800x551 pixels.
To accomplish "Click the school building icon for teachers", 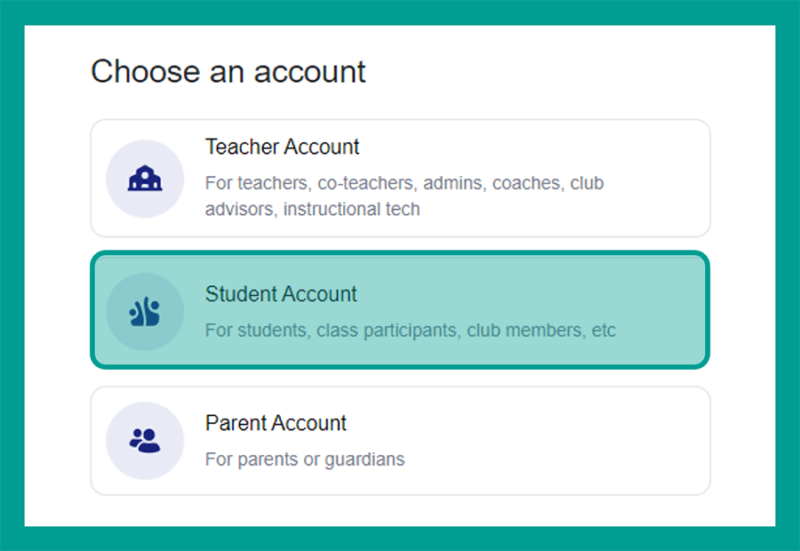I will (145, 179).
